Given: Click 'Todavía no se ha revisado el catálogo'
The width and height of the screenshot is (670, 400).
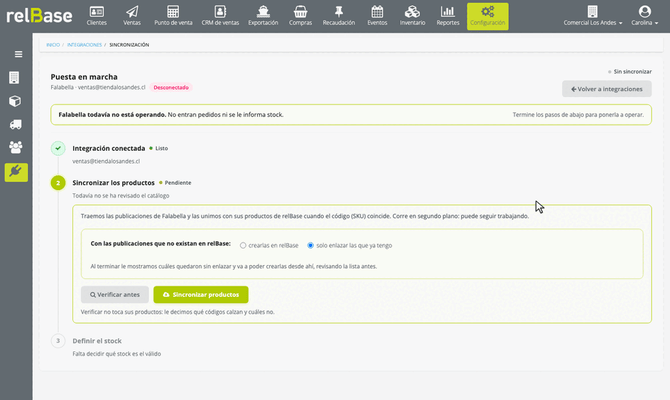Looking at the screenshot, I should click(x=121, y=196).
